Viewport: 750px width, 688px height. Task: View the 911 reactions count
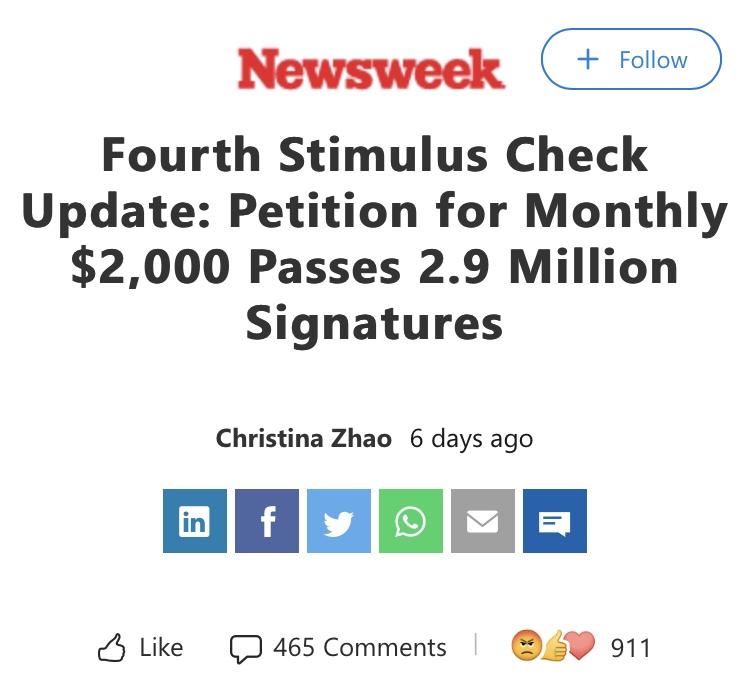(631, 648)
